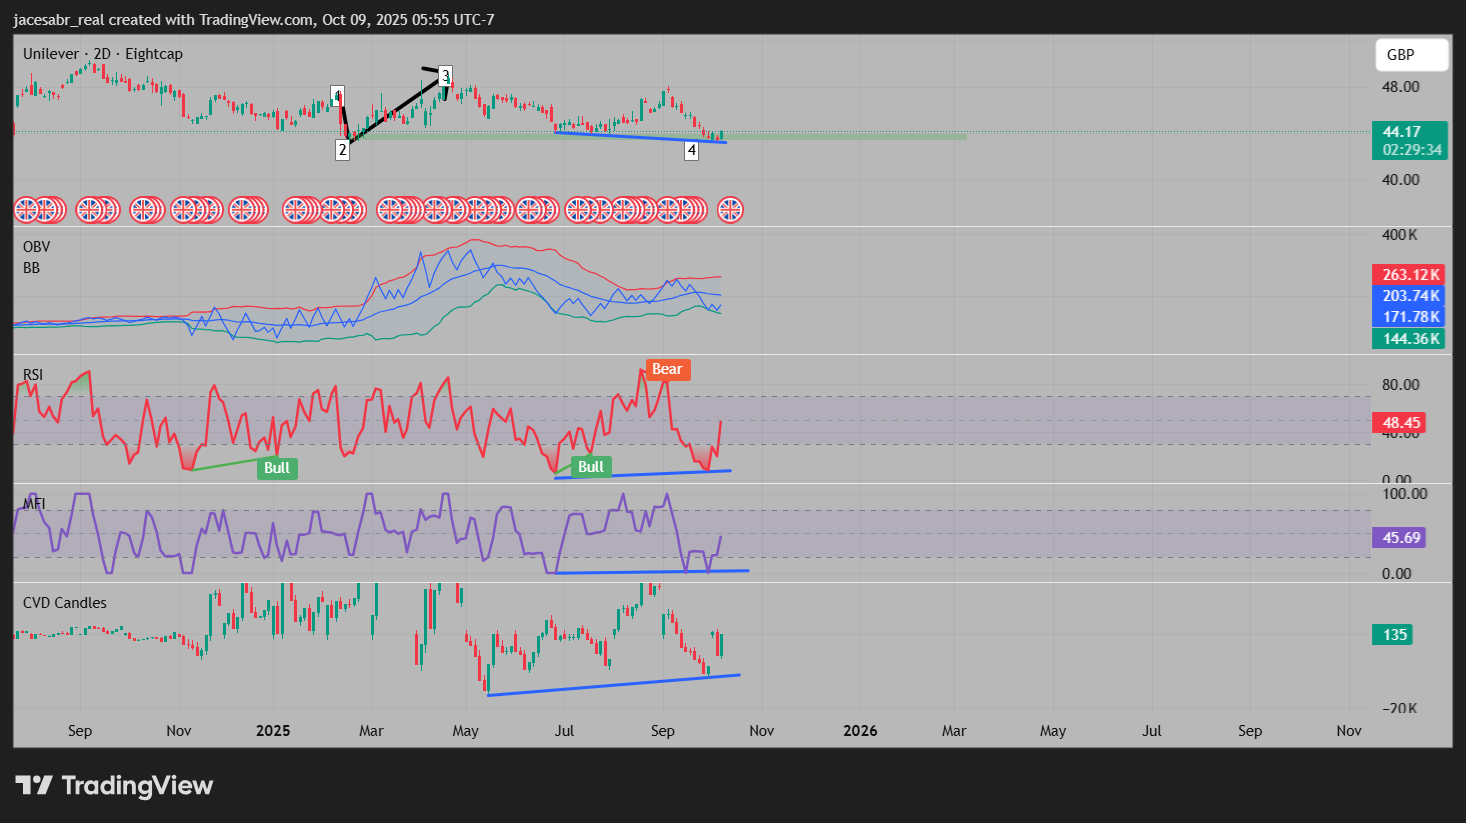The width and height of the screenshot is (1466, 823).
Task: Click the 400K OBV axis level
Action: click(x=1400, y=235)
